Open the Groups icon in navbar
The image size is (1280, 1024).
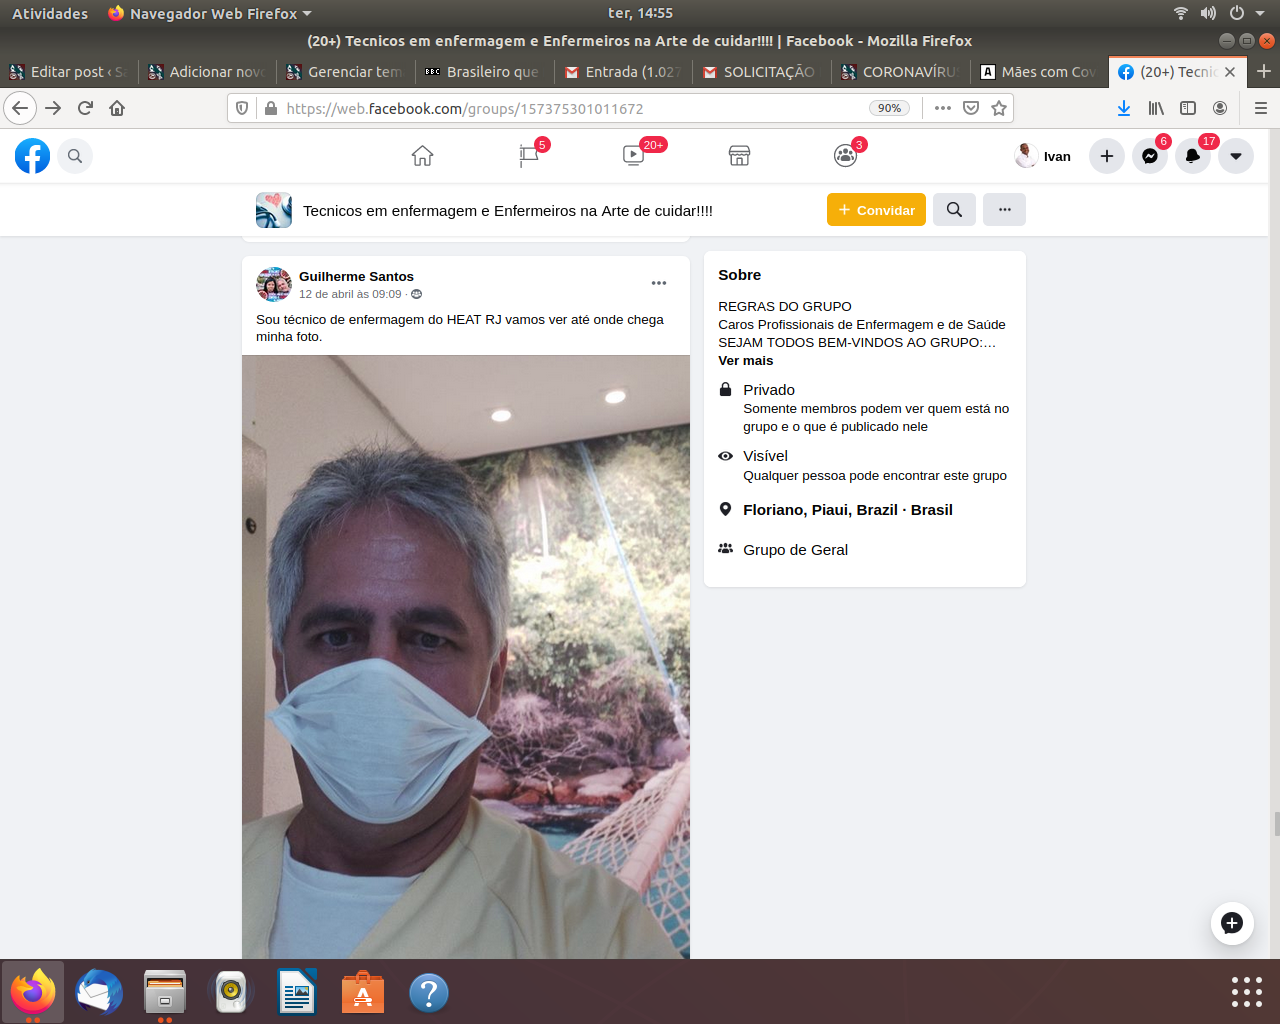pyautogui.click(x=845, y=156)
